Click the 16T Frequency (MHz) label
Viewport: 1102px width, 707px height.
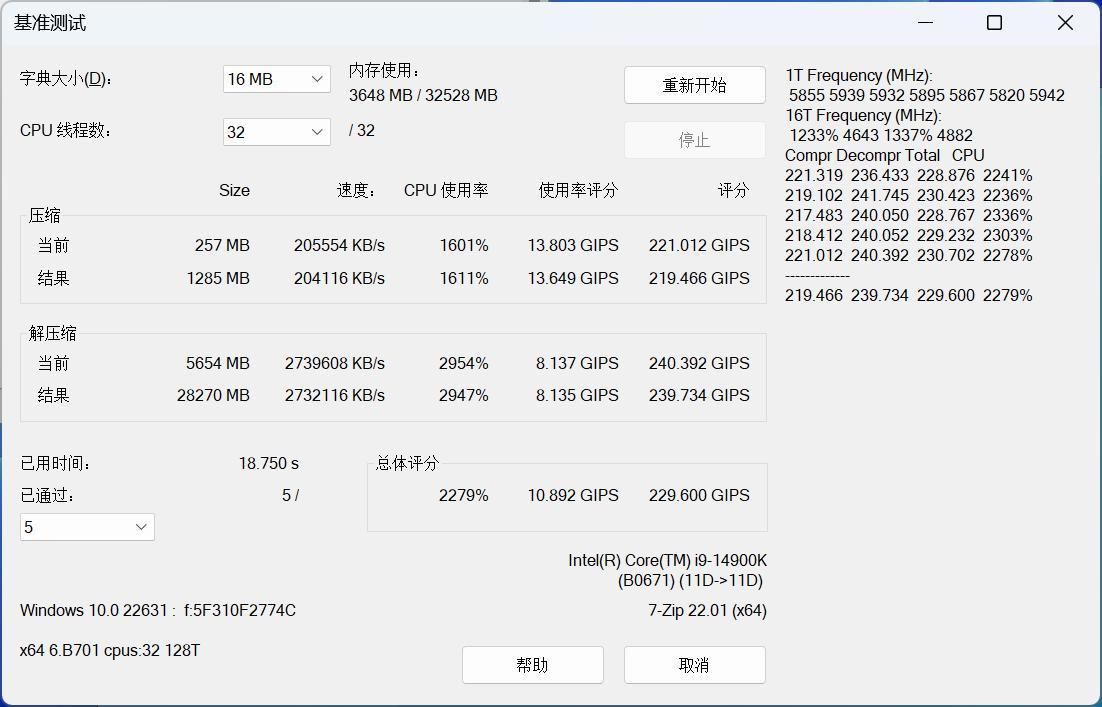(x=863, y=115)
